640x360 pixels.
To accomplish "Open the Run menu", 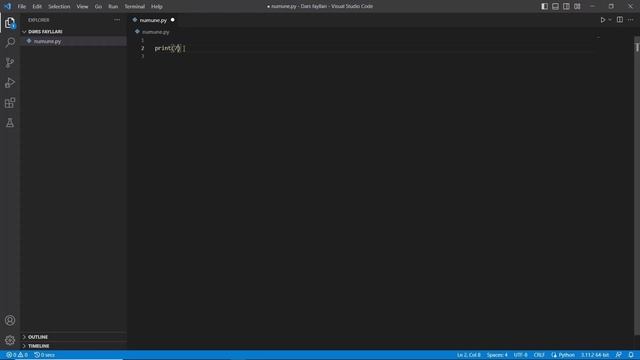I will coord(113,6).
